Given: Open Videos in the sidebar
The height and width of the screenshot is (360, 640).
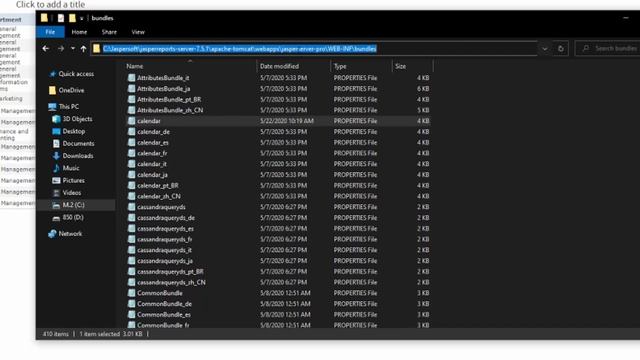Looking at the screenshot, I should coord(72,192).
